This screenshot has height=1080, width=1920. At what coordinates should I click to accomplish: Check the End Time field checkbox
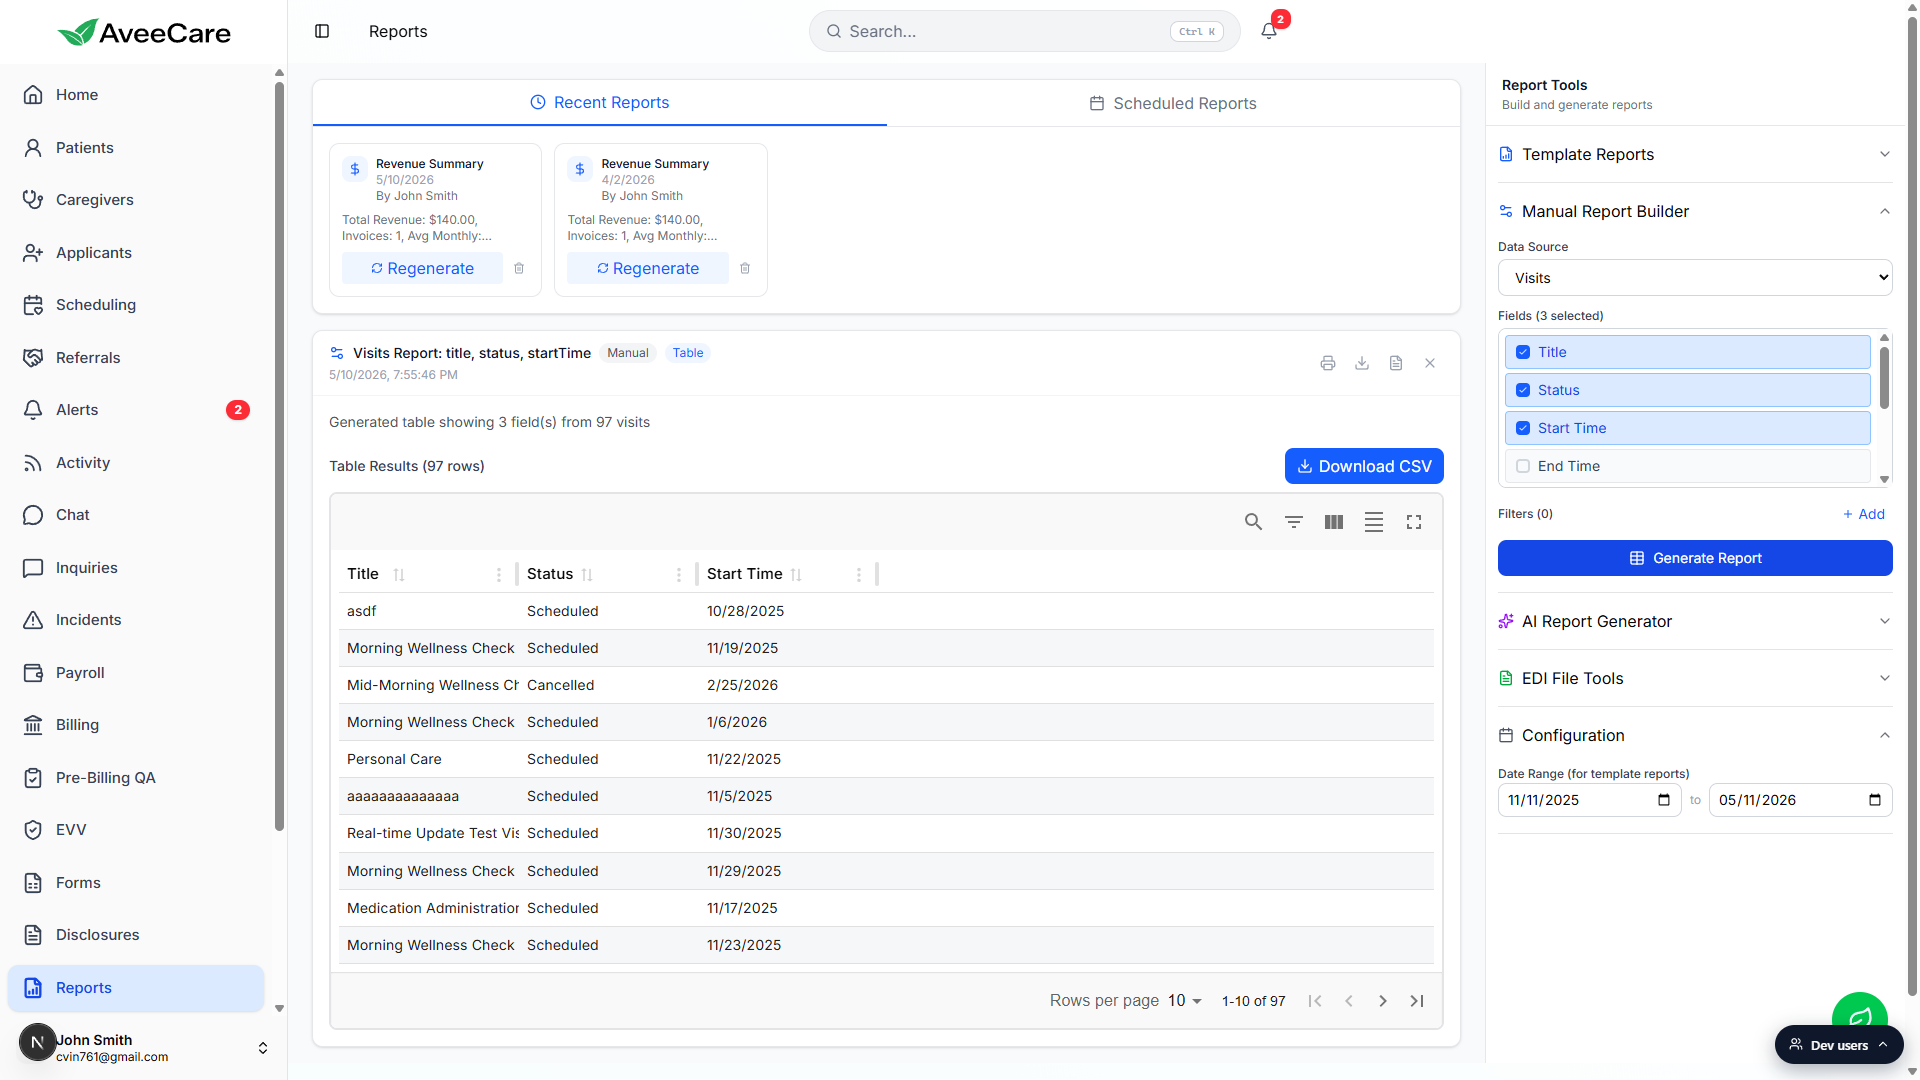click(1523, 466)
